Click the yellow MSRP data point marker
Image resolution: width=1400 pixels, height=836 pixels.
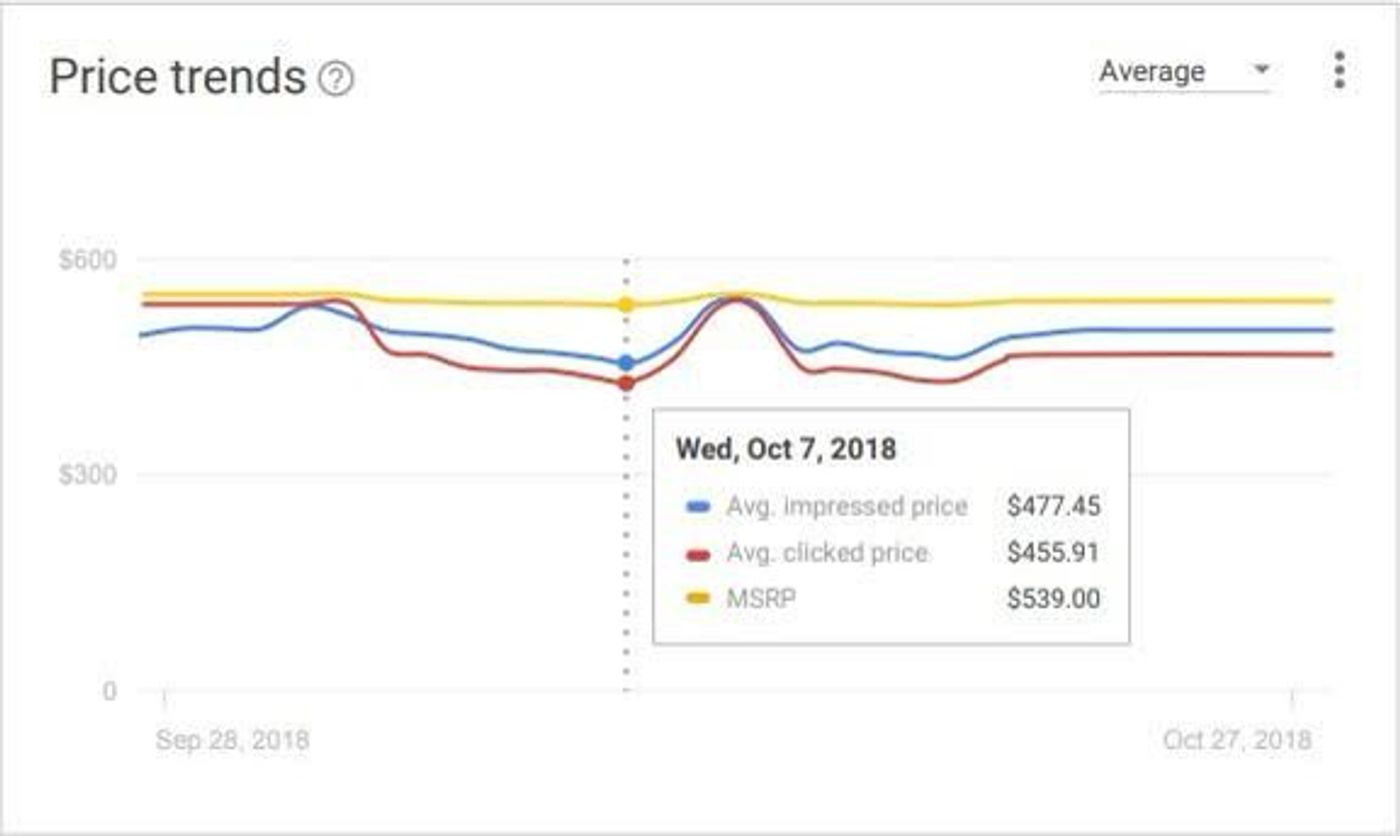tap(626, 305)
